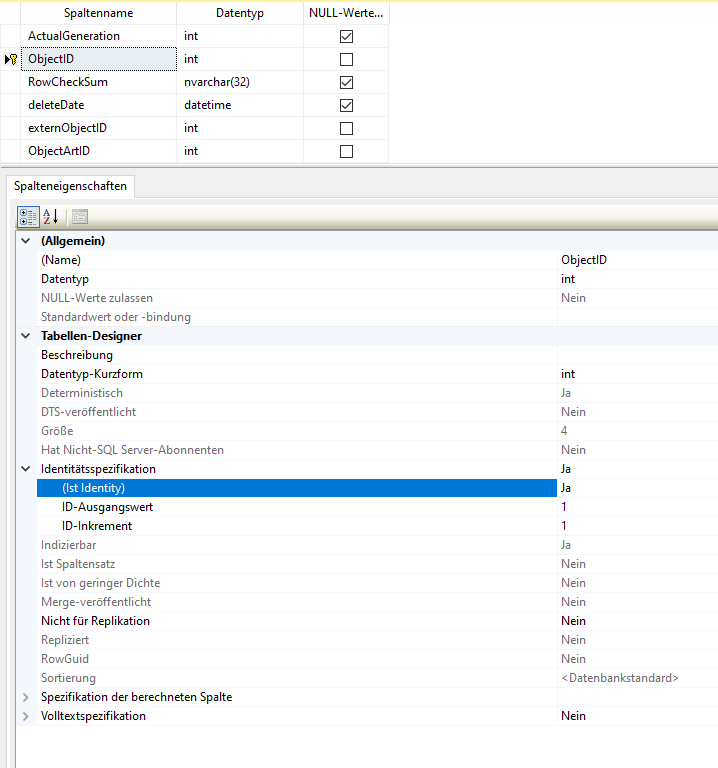Click the nvarchar(32) data type cell

(x=240, y=82)
